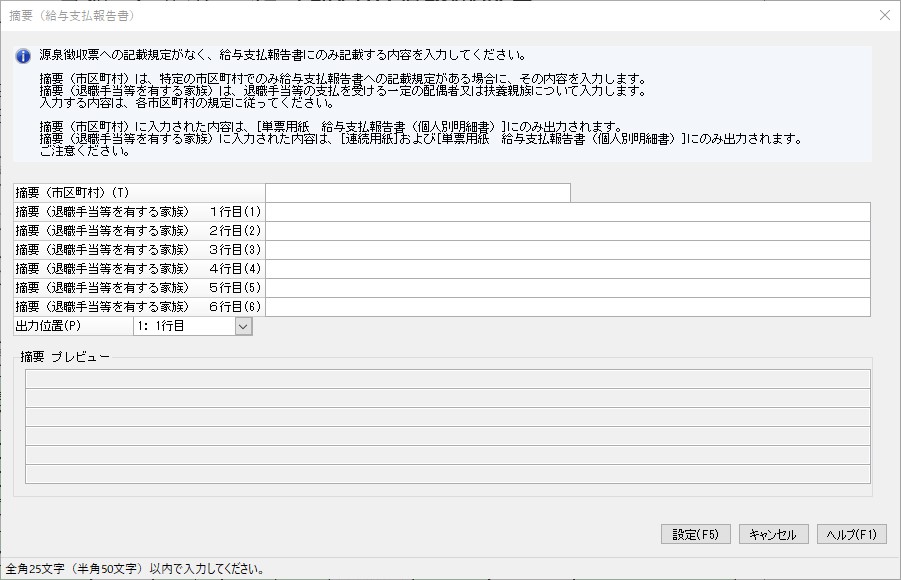Open help with ヘルプ(F1) button
901x580 pixels.
pyautogui.click(x=851, y=534)
